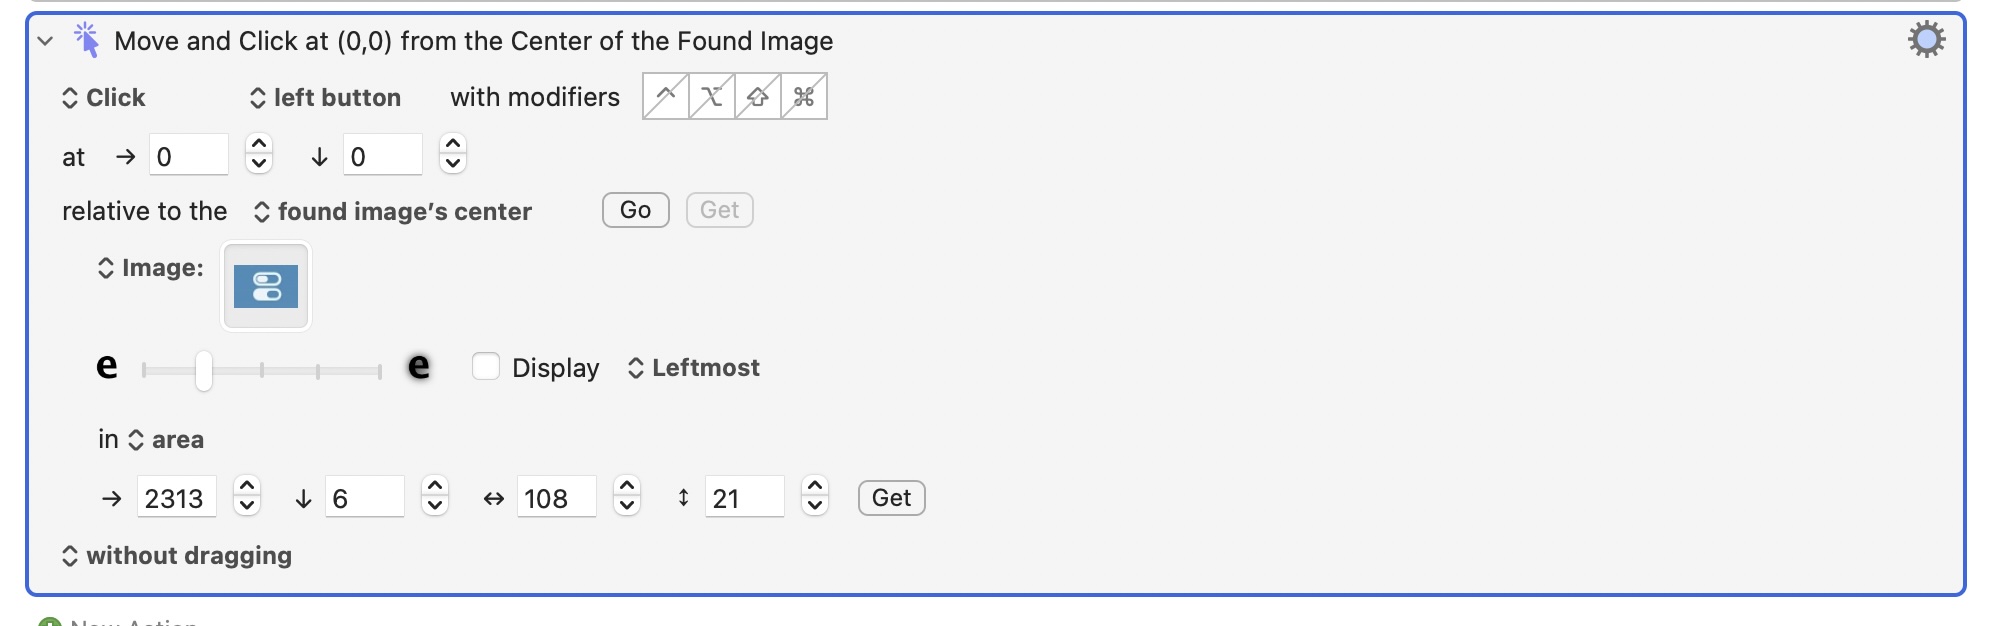
Task: Increment the area X position stepper
Action: 247,487
